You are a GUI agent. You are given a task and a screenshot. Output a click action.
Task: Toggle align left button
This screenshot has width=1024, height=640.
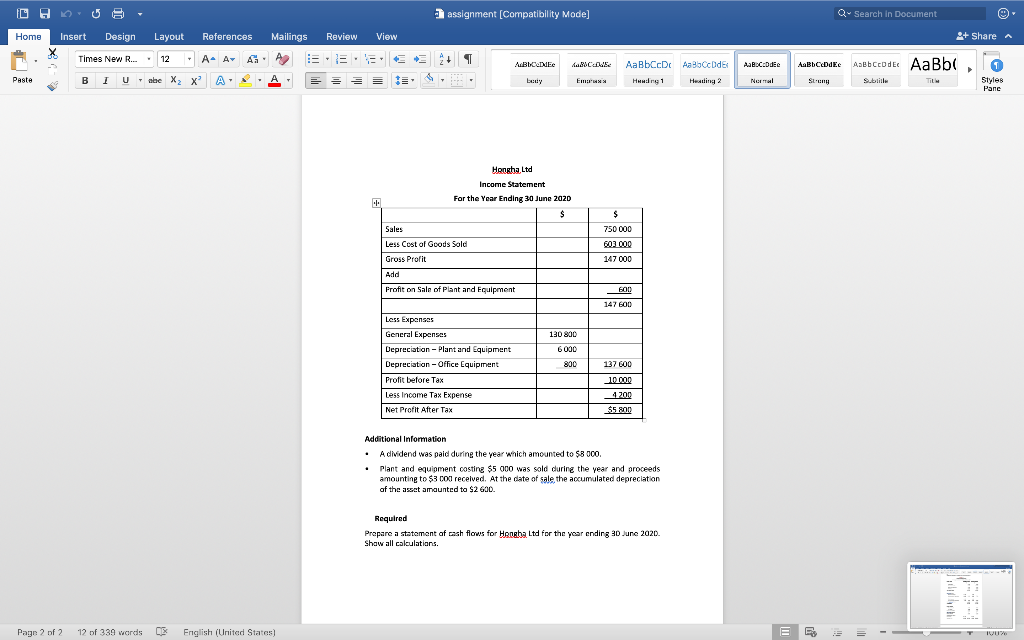point(315,80)
